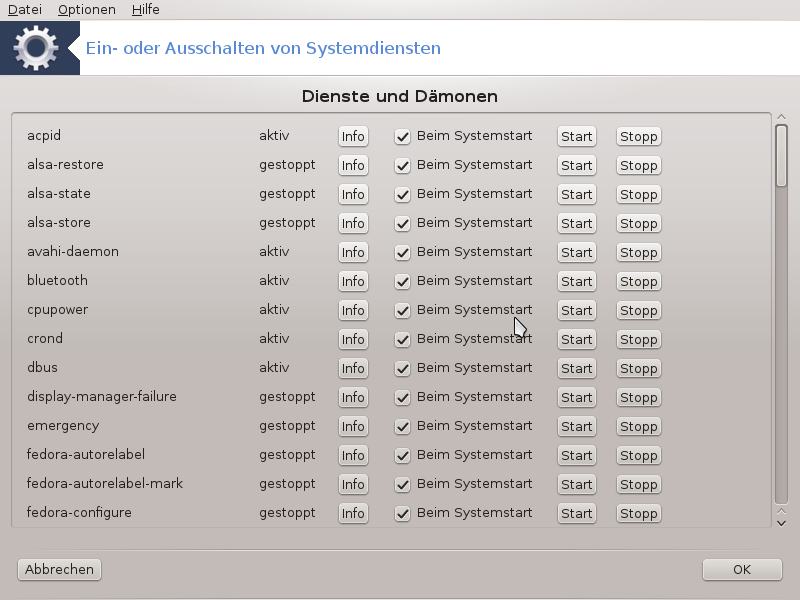The width and height of the screenshot is (800, 600).
Task: Show Info for the cpupower service
Action: point(353,310)
